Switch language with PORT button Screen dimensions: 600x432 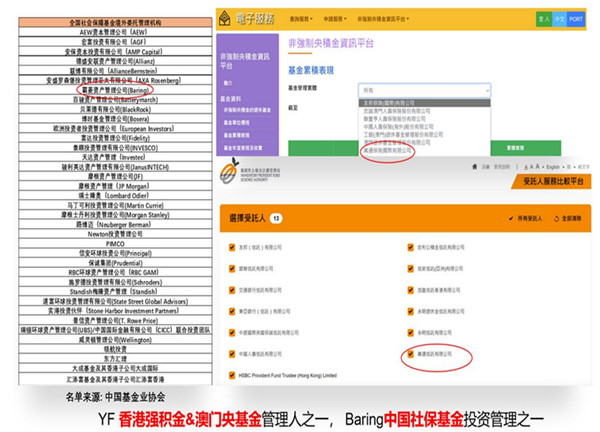(576, 19)
